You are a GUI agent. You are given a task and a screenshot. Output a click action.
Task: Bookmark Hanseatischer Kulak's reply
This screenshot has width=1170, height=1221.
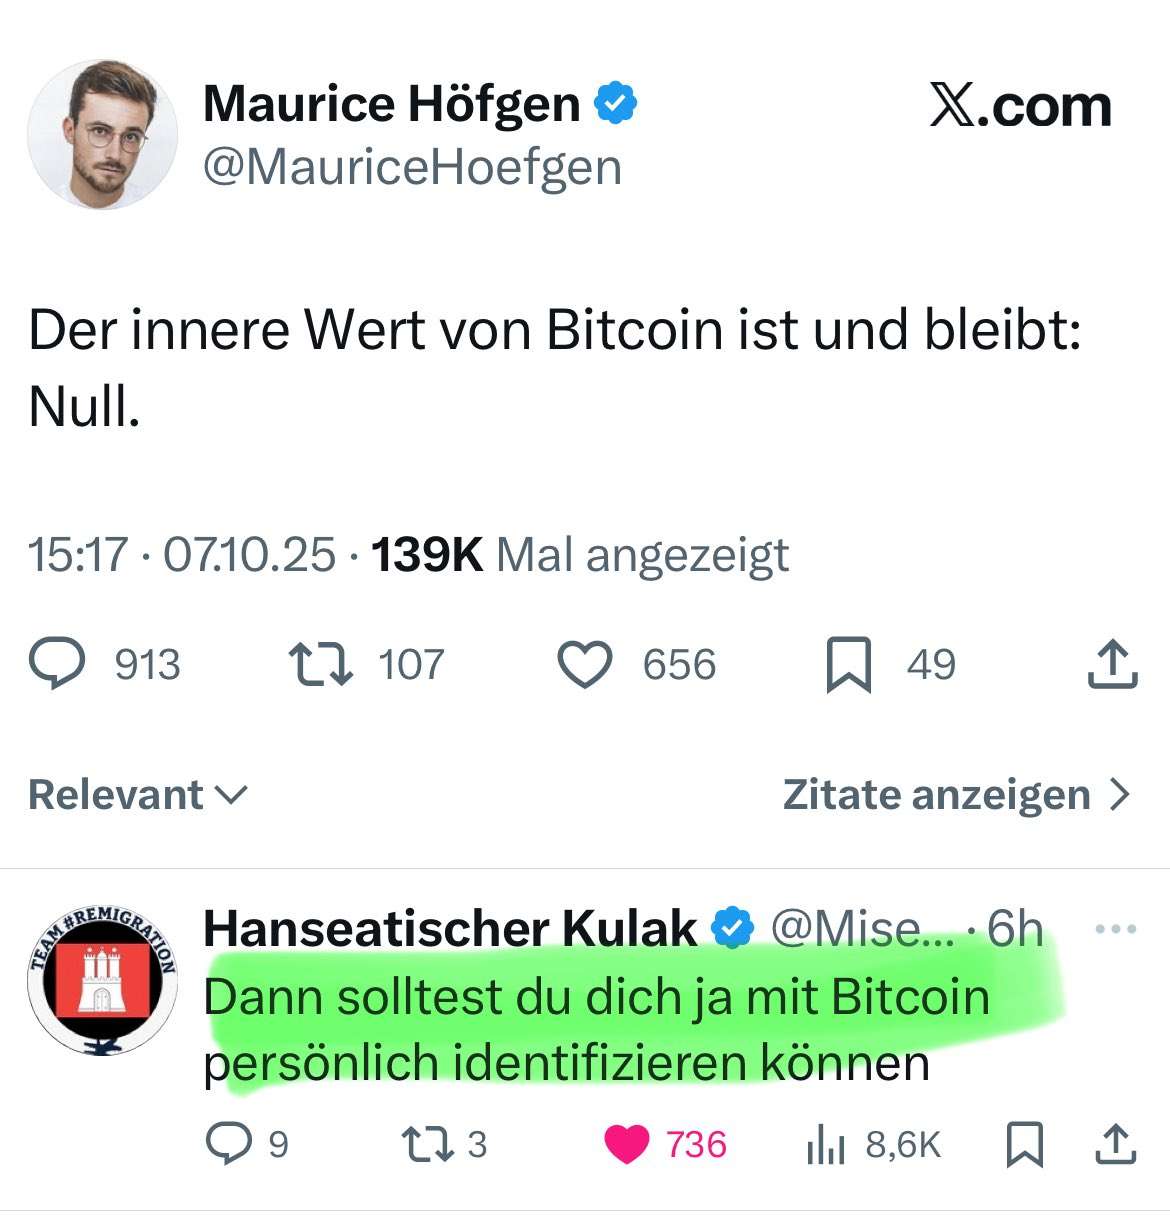(x=1024, y=1145)
